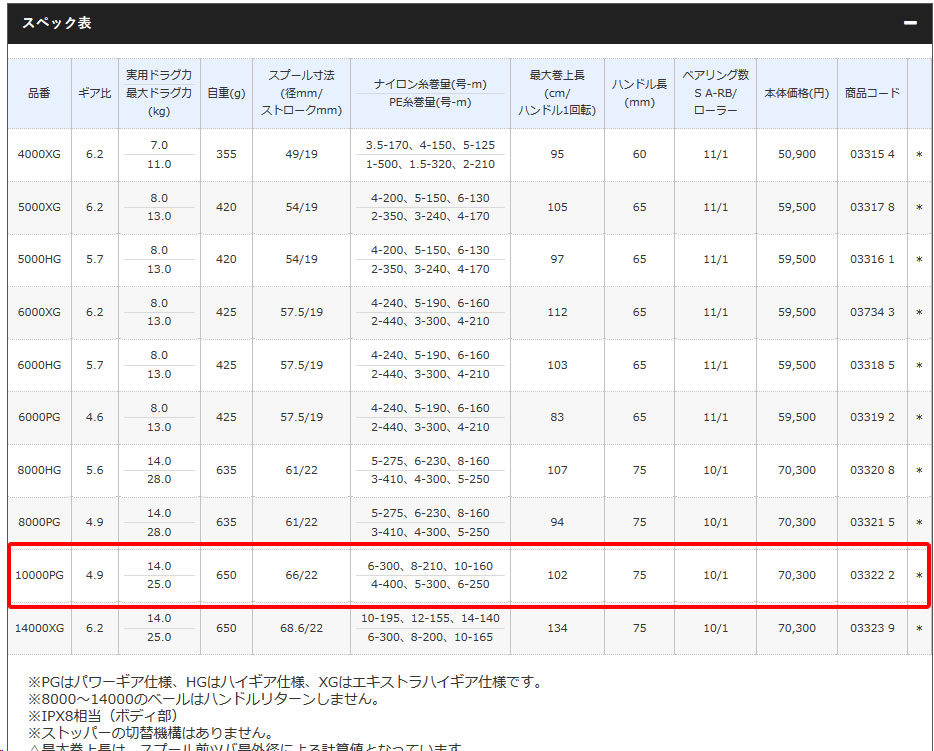This screenshot has width=934, height=751.
Task: Click gear ratio 4.6 in 6000PG row
Action: 95,417
